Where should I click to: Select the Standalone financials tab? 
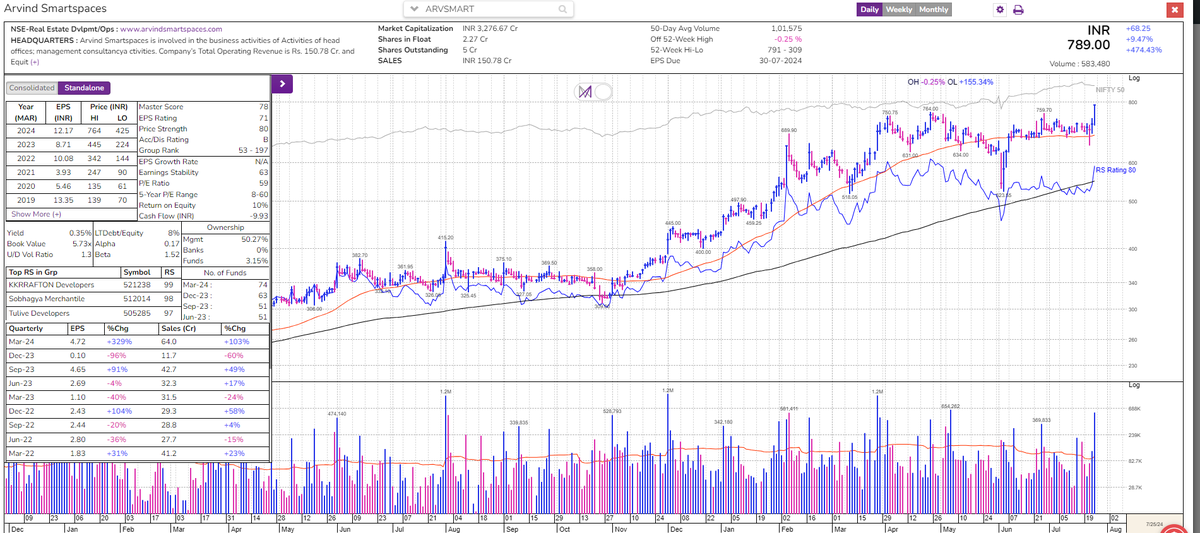[x=82, y=88]
